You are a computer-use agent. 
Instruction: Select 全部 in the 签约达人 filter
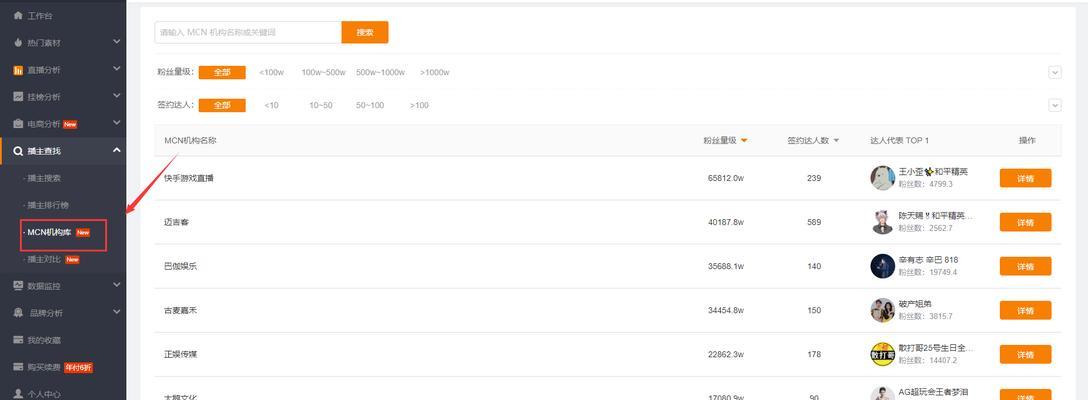(222, 106)
